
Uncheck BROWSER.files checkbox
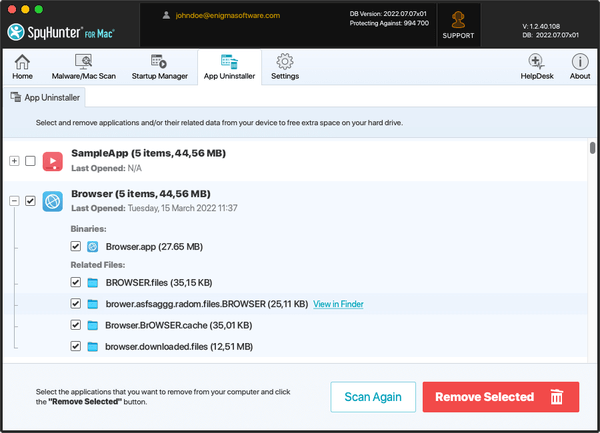click(76, 283)
